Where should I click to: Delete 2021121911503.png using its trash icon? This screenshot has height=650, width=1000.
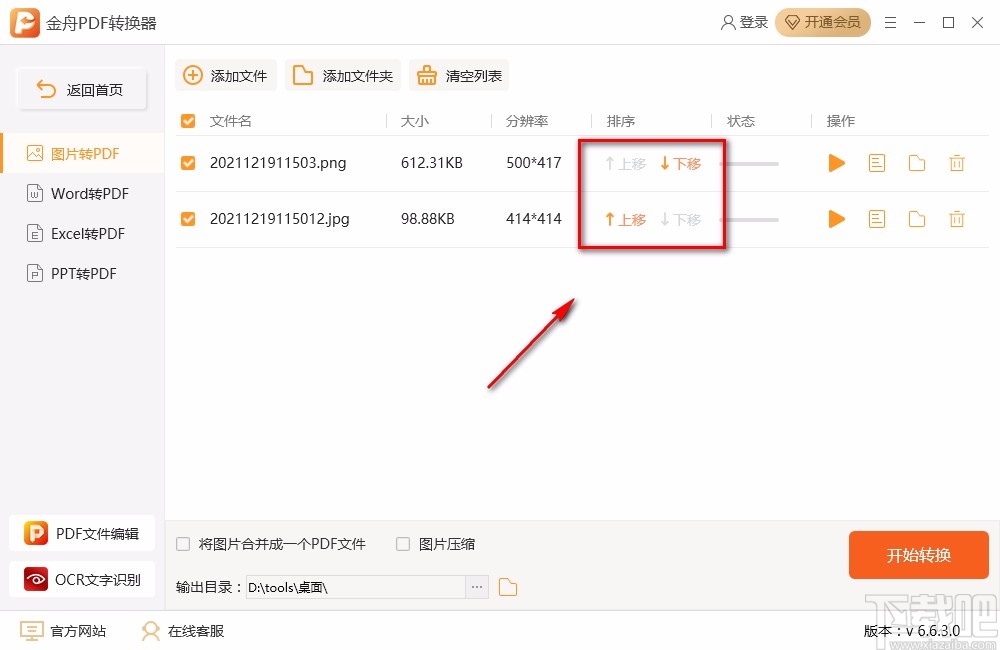957,163
